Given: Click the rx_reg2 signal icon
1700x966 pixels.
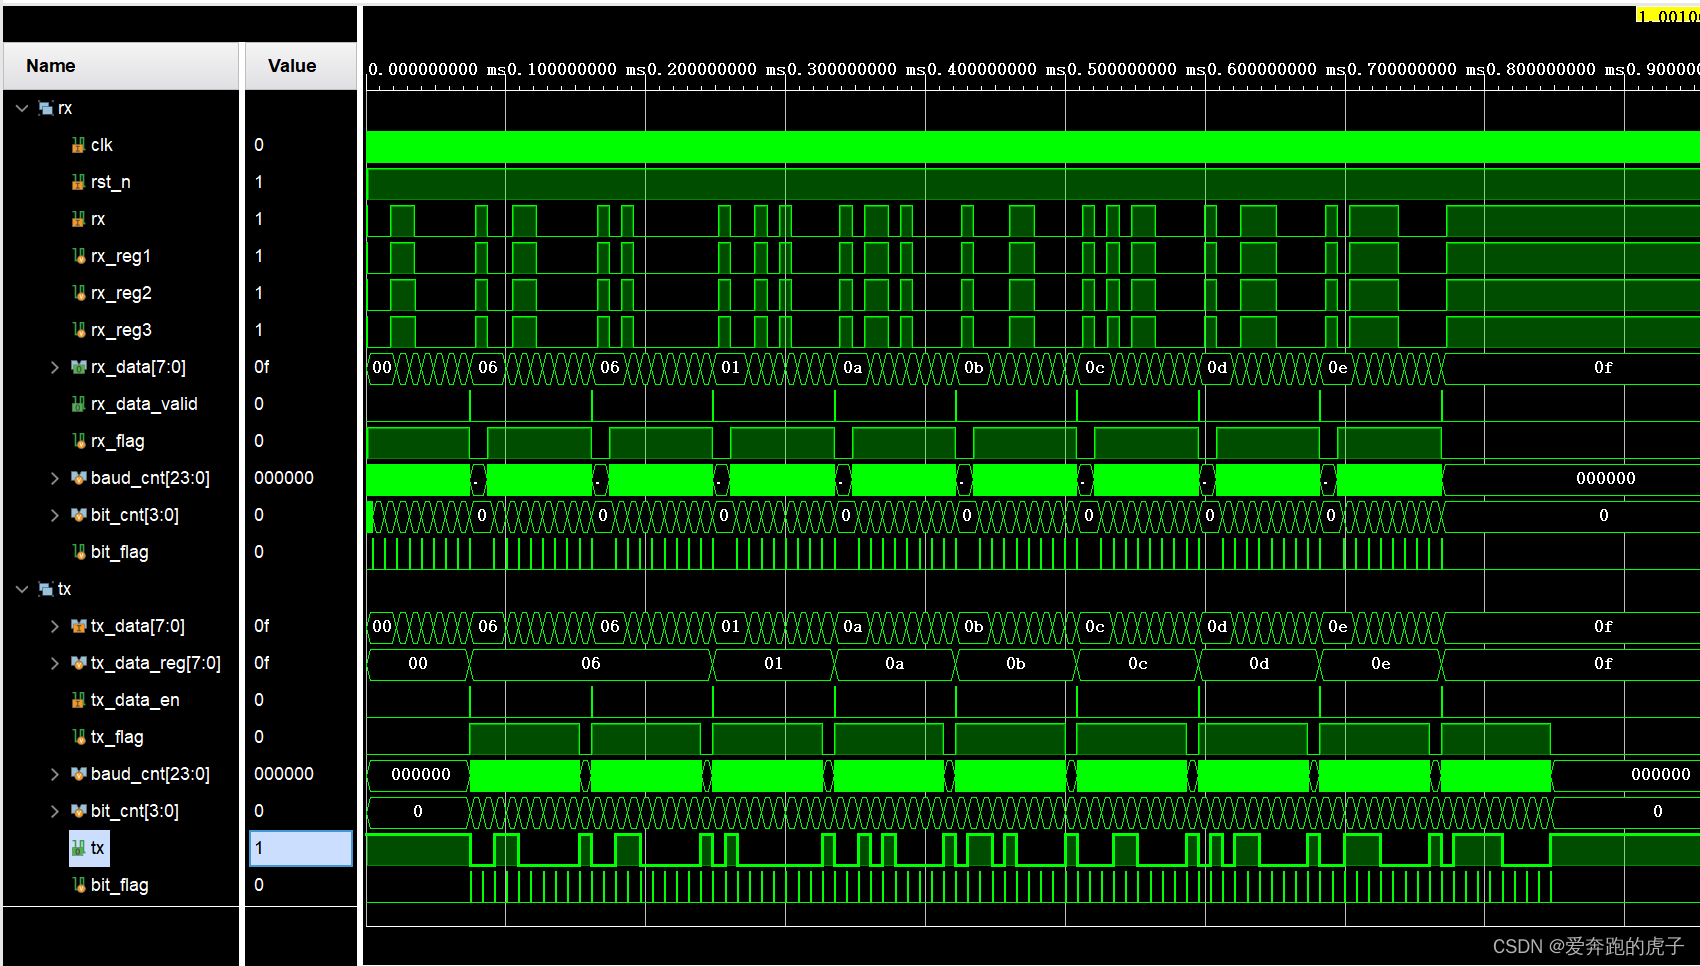Looking at the screenshot, I should click(78, 293).
